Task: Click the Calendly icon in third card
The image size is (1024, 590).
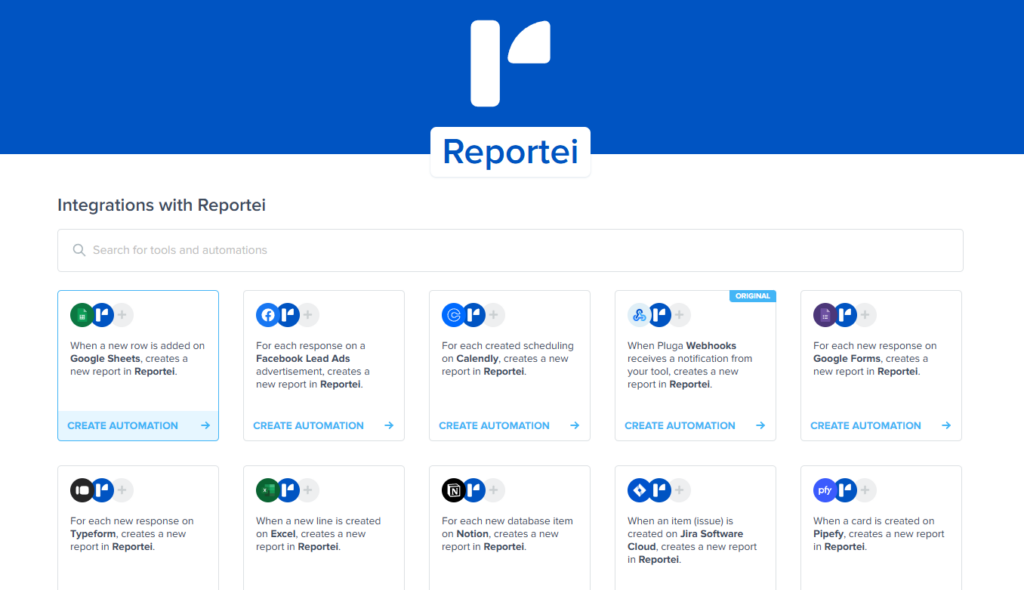Action: coord(454,315)
